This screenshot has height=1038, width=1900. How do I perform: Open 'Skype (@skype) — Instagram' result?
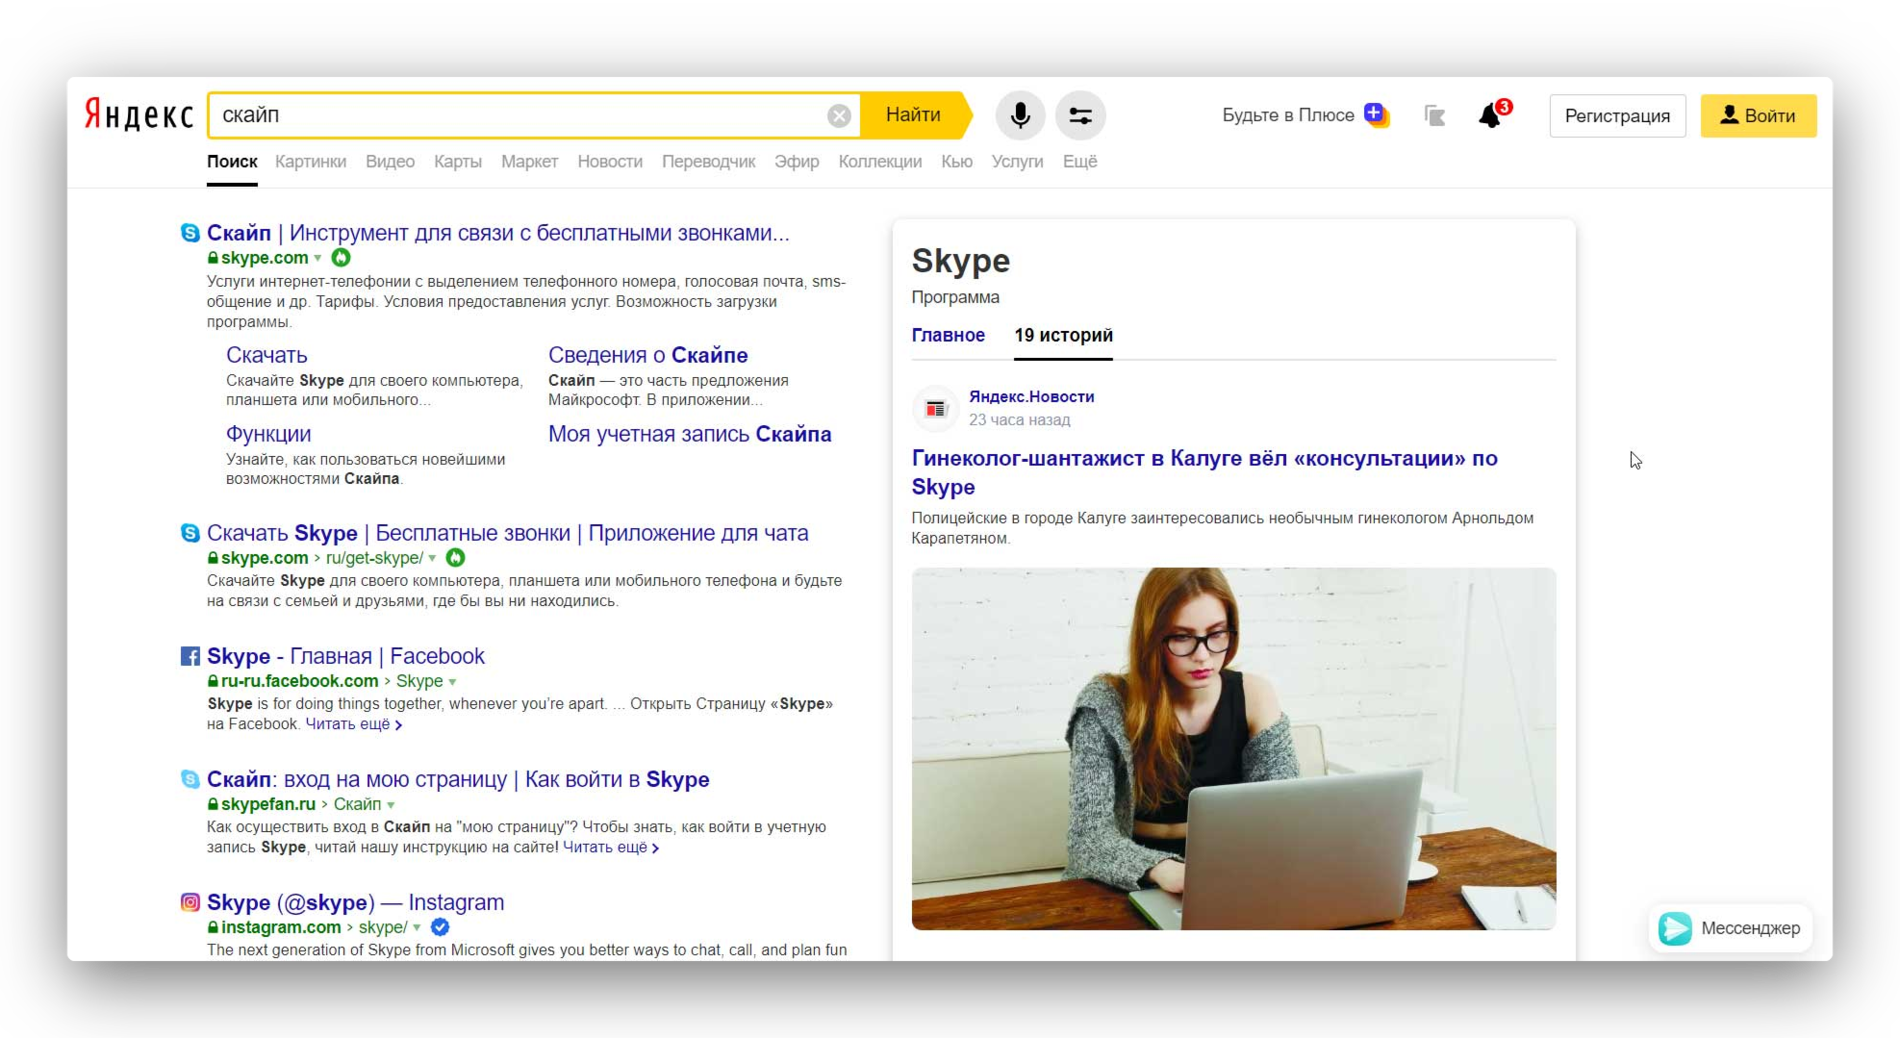coord(355,902)
